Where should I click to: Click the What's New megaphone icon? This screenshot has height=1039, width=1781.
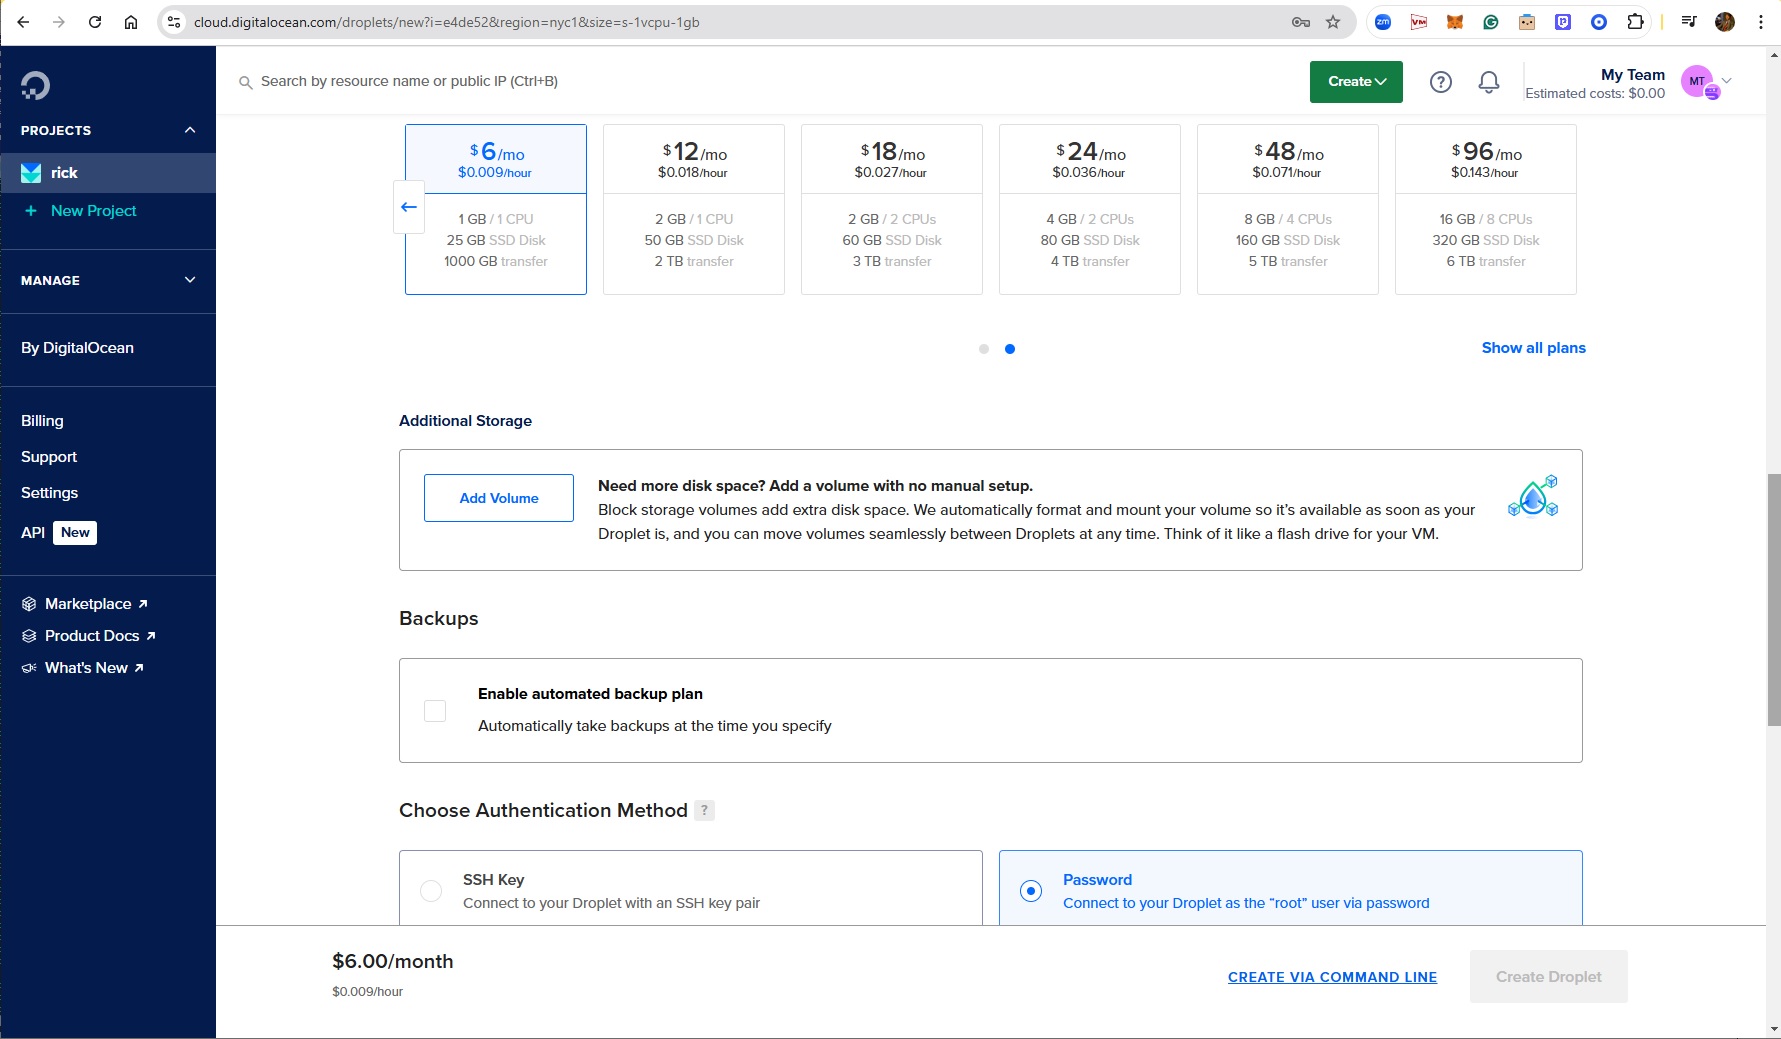pyautogui.click(x=29, y=668)
